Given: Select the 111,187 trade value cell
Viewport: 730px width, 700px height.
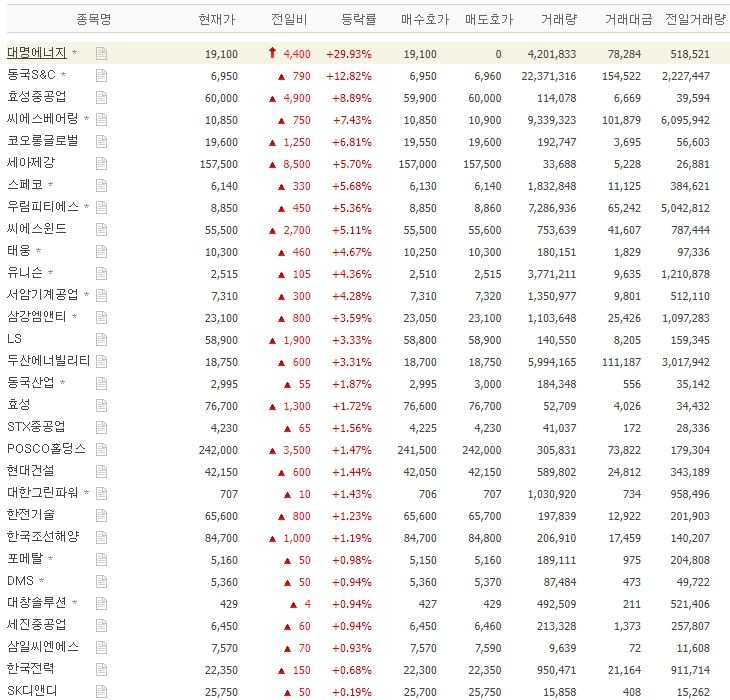Looking at the screenshot, I should [x=622, y=362].
